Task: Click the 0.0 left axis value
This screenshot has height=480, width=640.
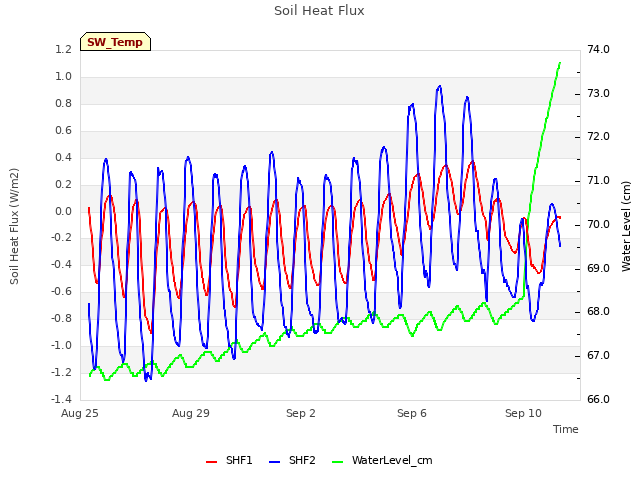Action: [x=63, y=211]
